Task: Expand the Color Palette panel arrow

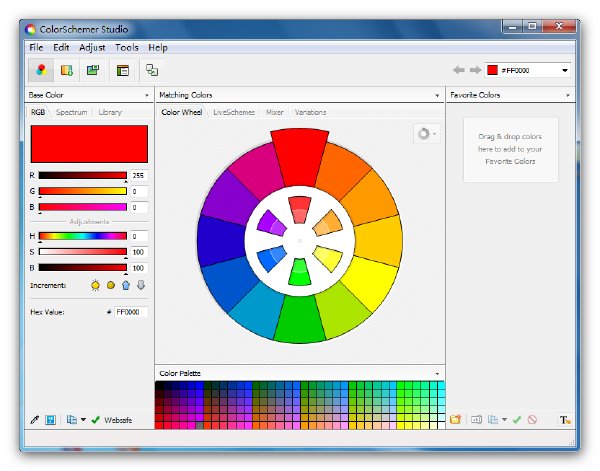Action: [x=437, y=373]
